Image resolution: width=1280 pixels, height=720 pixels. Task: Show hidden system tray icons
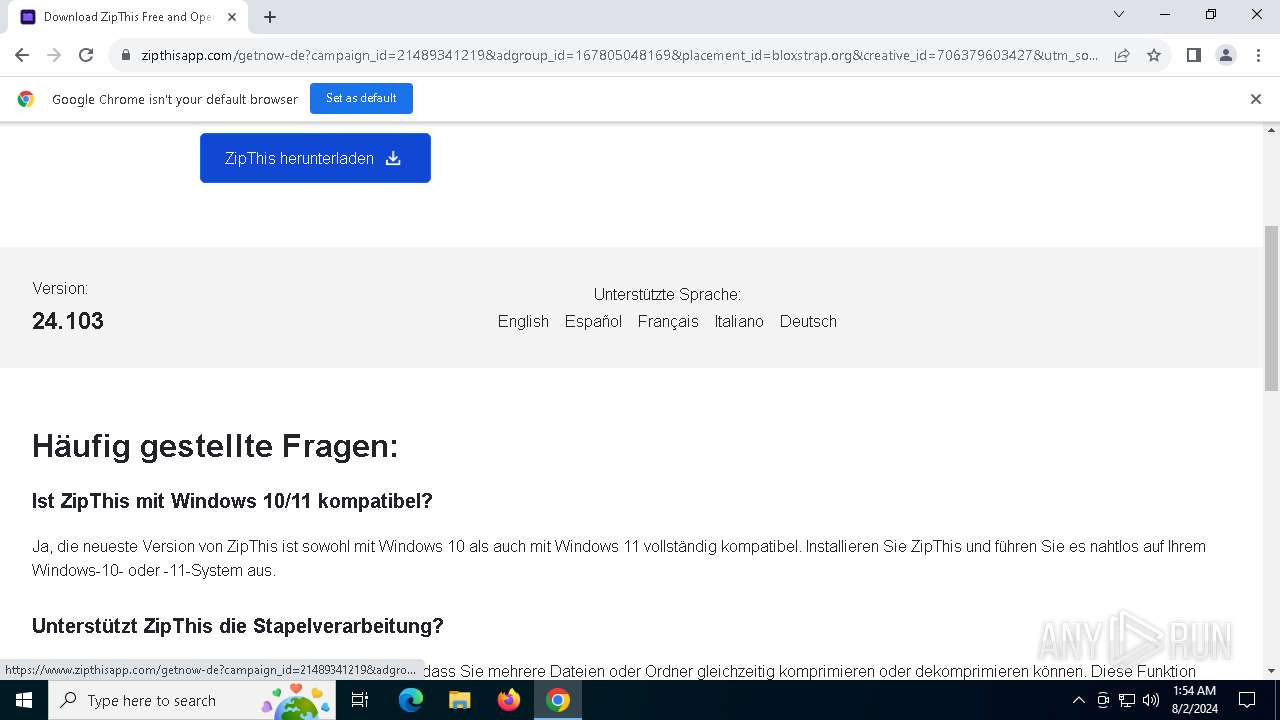click(1078, 700)
